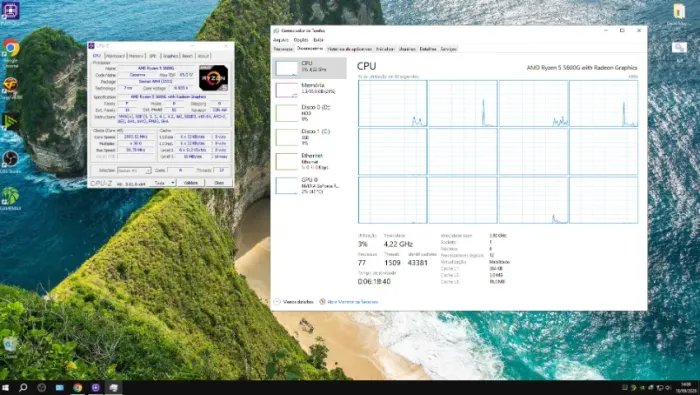Select CPU in the performance sidebar
The image size is (700, 395).
(x=309, y=68)
